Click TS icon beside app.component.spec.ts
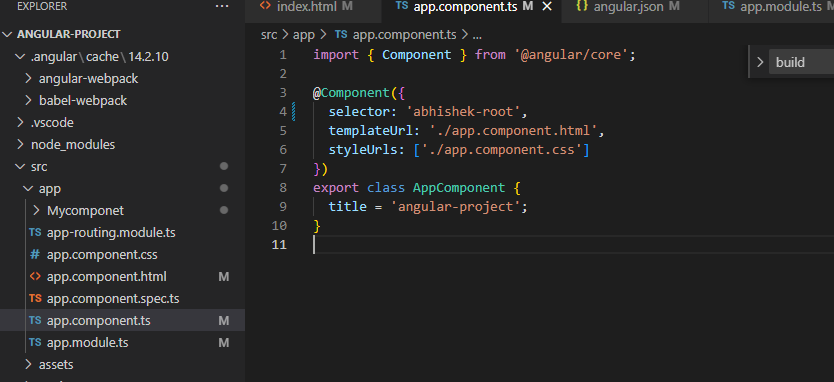834x382 pixels. [35, 298]
